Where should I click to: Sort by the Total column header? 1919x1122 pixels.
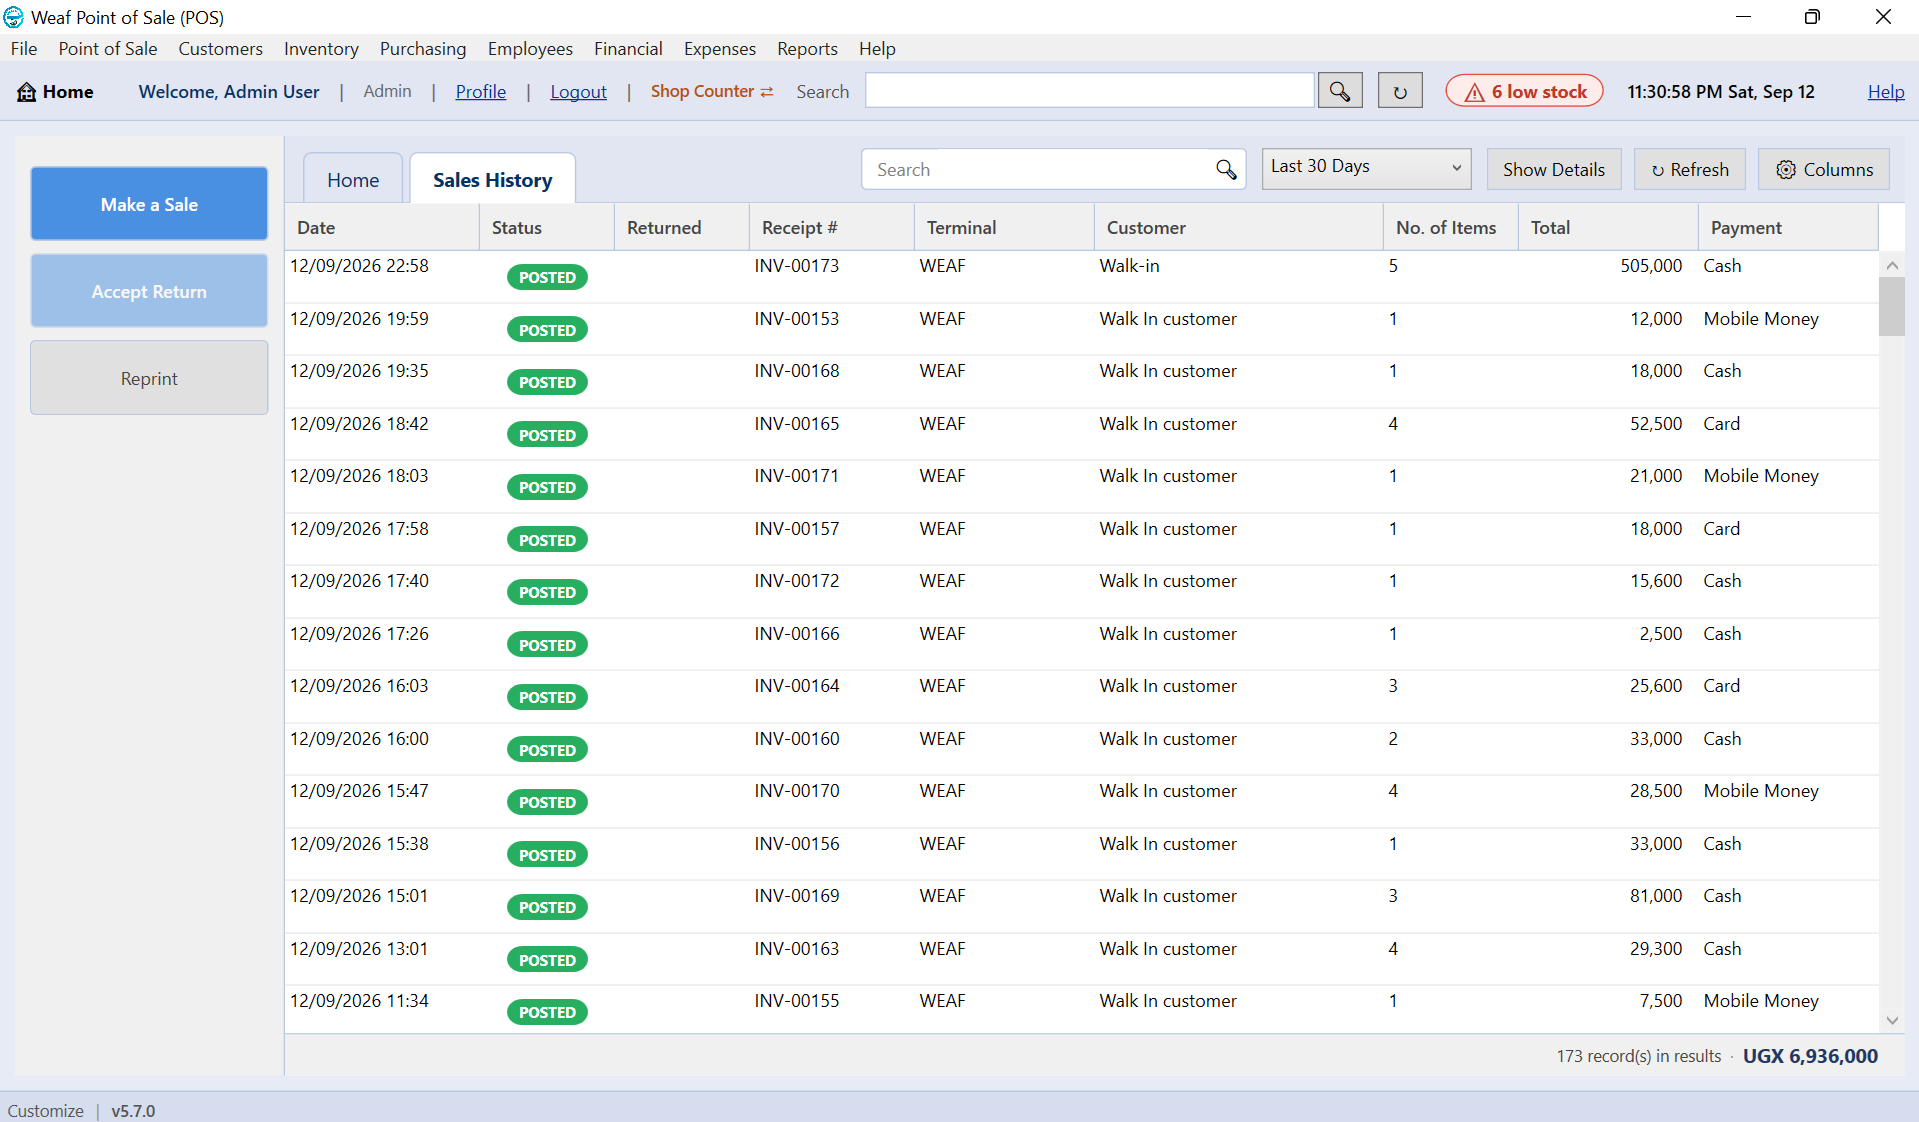click(x=1608, y=227)
